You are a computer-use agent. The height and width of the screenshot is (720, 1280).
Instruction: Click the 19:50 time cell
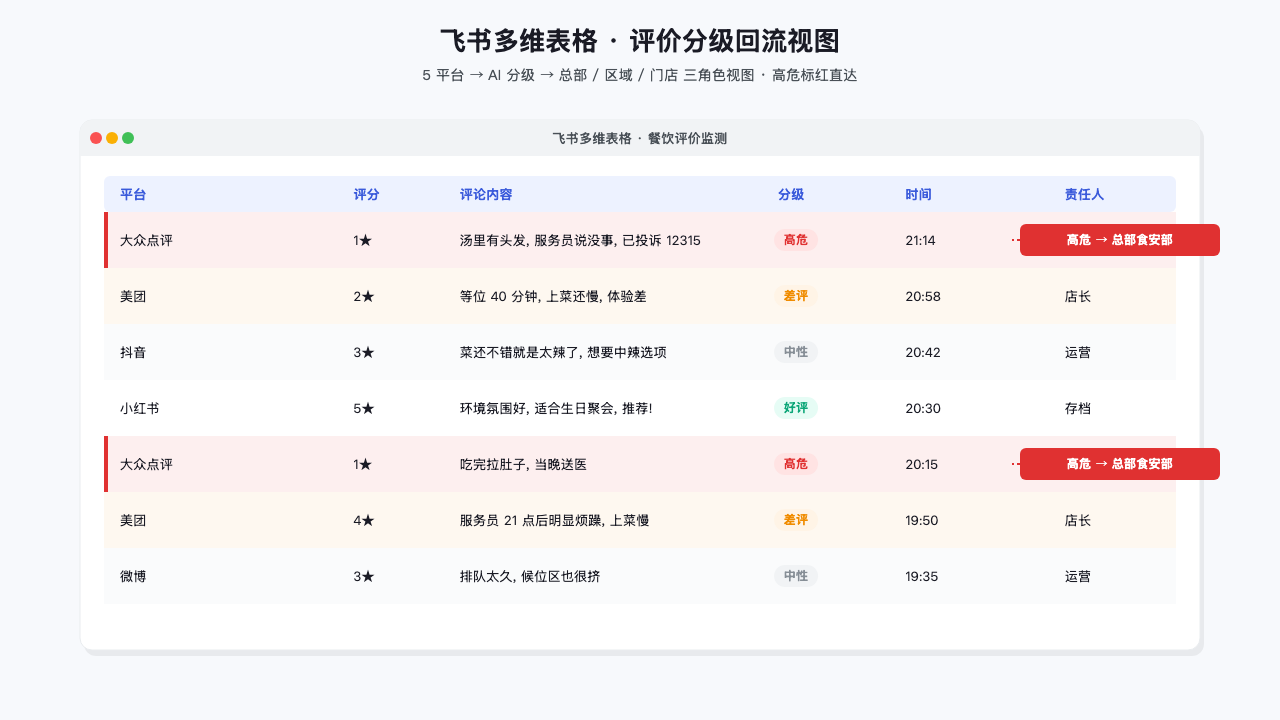click(x=922, y=520)
